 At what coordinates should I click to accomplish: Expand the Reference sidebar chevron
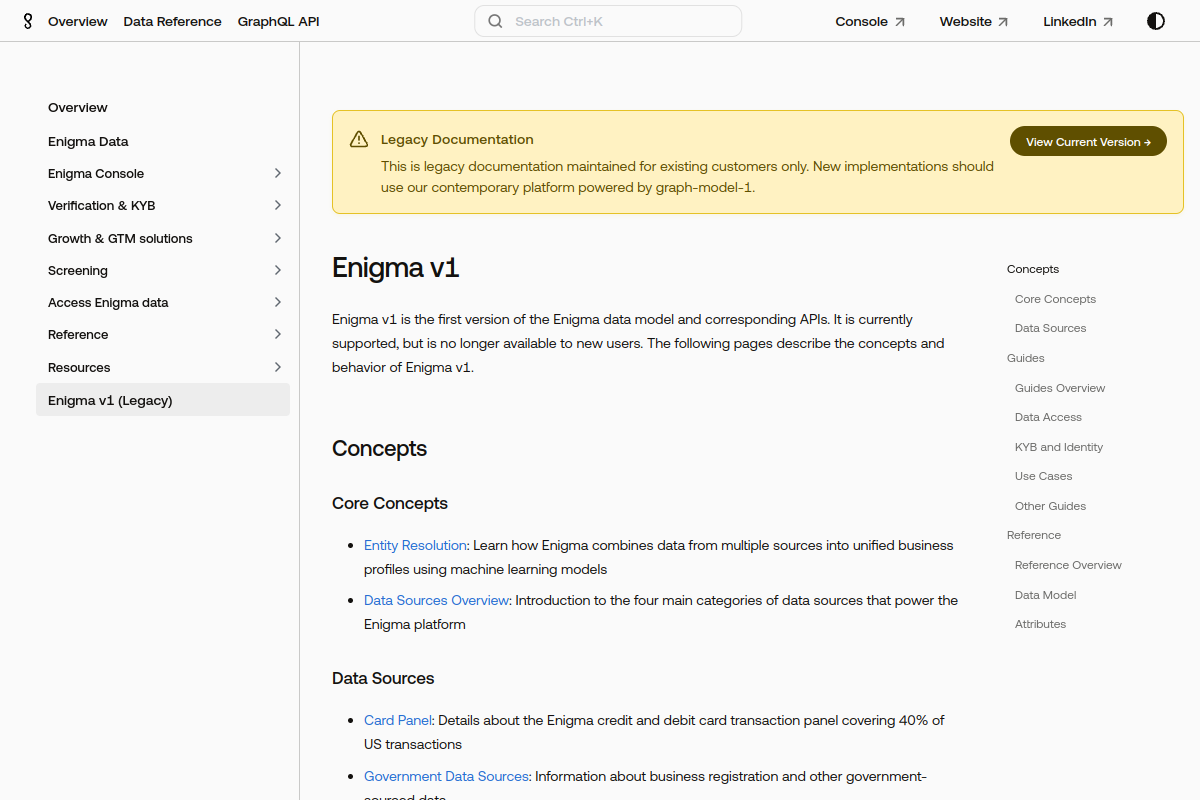click(278, 334)
